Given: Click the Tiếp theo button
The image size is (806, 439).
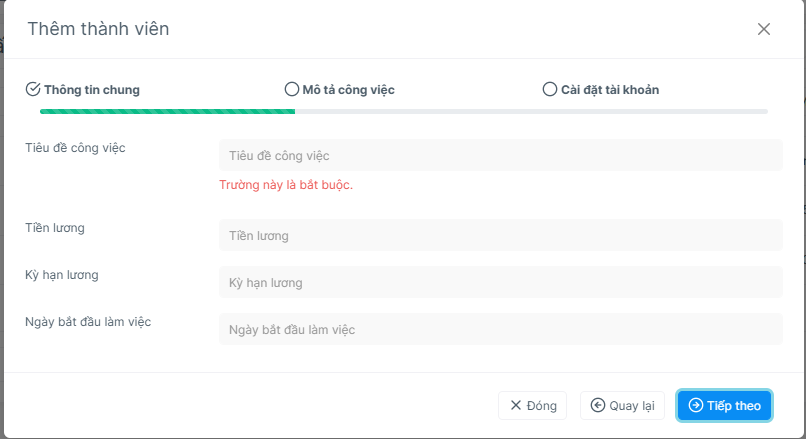Looking at the screenshot, I should tap(724, 405).
